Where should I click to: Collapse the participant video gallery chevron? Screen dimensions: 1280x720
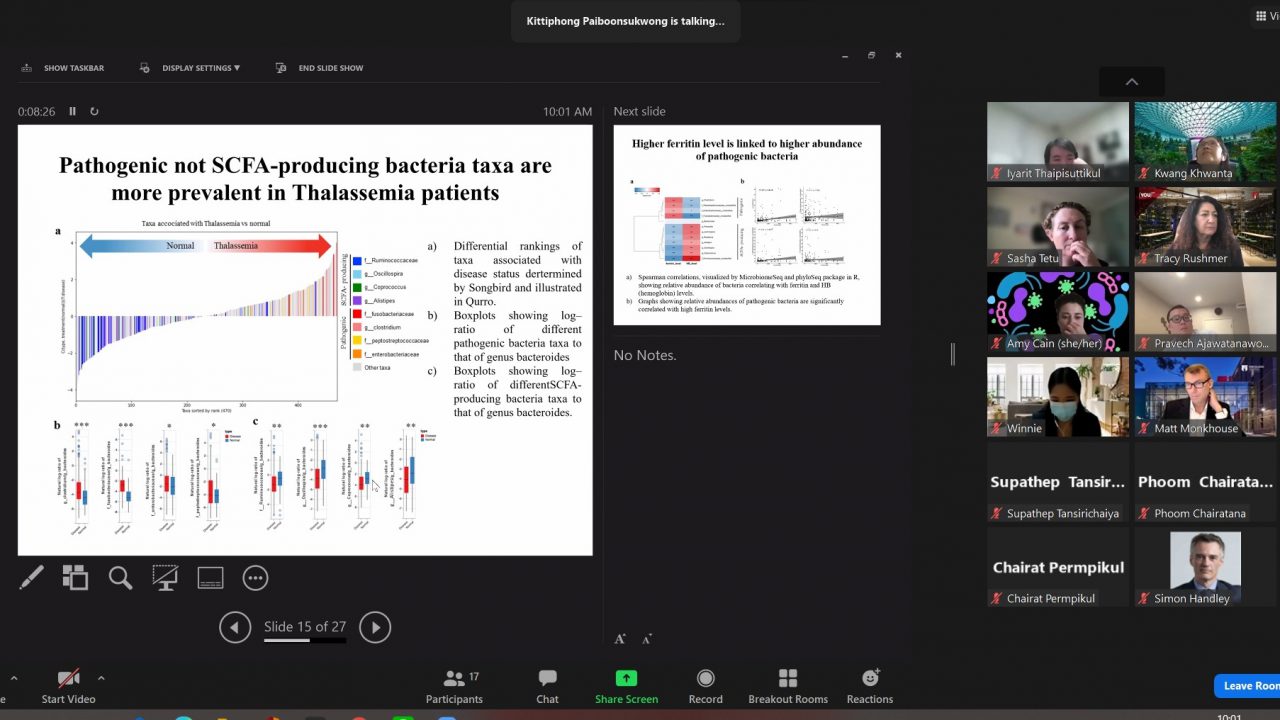1131,82
